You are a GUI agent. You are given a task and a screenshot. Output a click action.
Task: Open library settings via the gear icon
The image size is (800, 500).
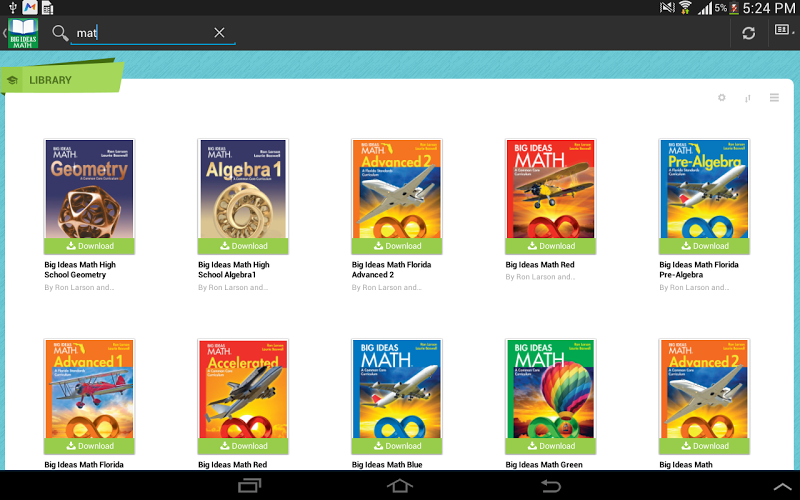point(721,97)
